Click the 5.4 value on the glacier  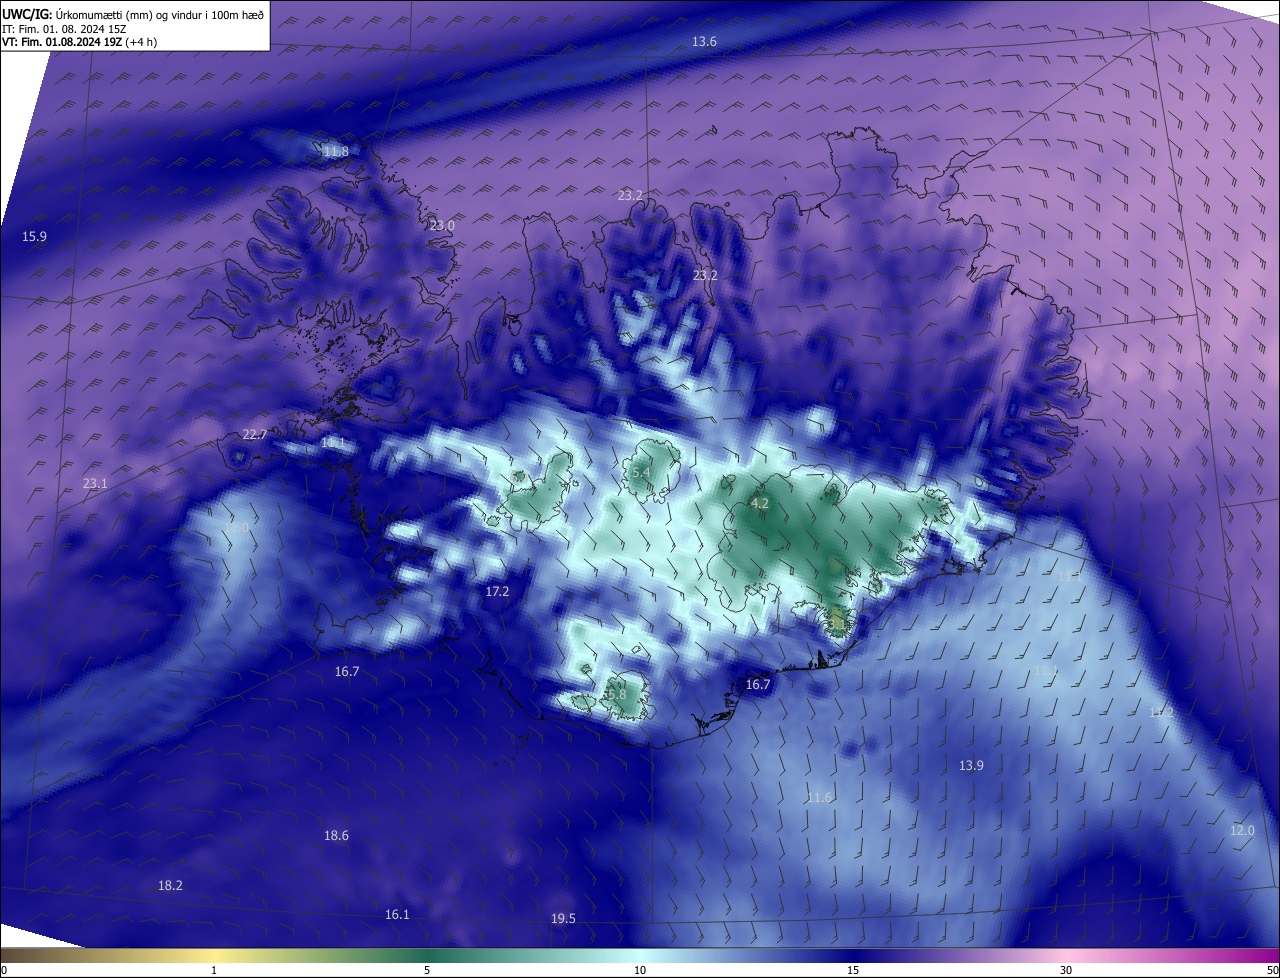(642, 472)
